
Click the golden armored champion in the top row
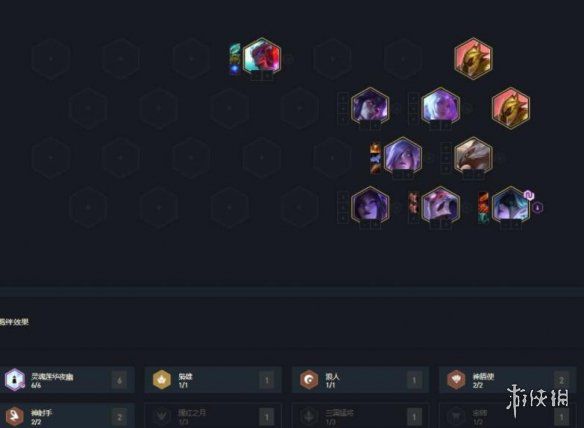coord(473,58)
